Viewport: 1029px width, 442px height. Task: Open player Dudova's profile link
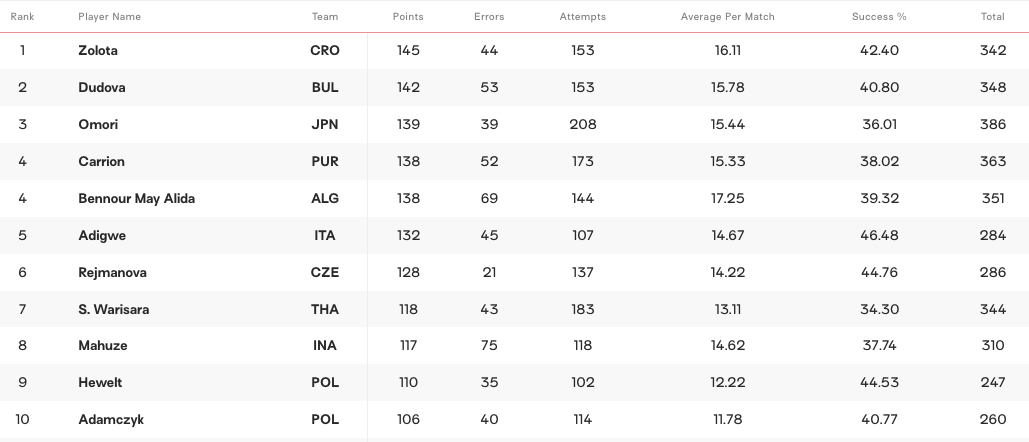(101, 88)
